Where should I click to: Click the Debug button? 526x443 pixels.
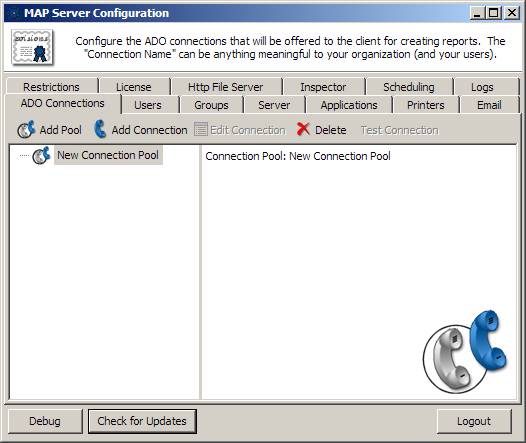[x=45, y=421]
